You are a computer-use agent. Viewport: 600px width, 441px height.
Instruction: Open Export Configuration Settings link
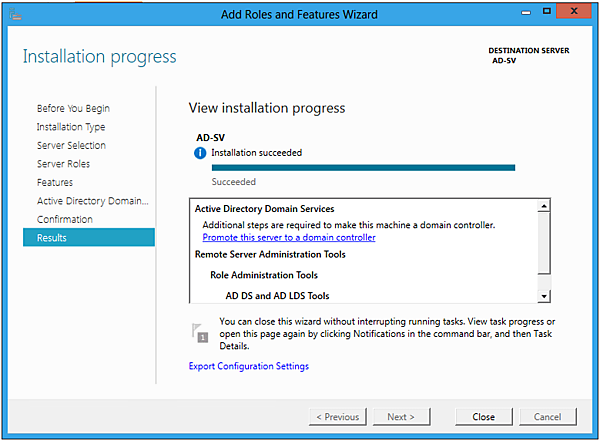[248, 366]
